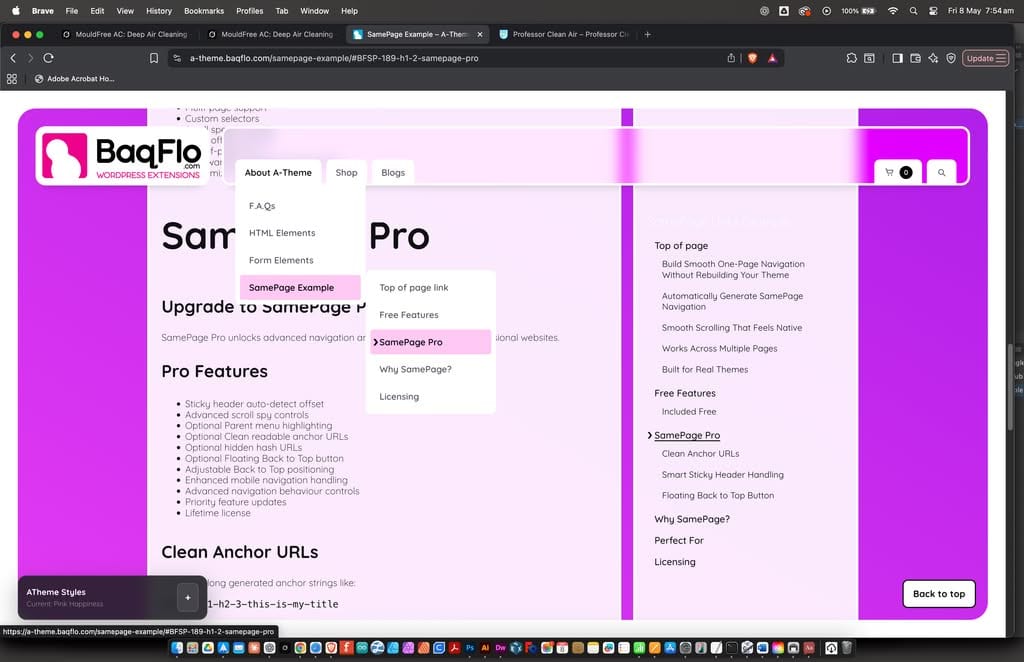Close the SamePage Example tab

480,35
